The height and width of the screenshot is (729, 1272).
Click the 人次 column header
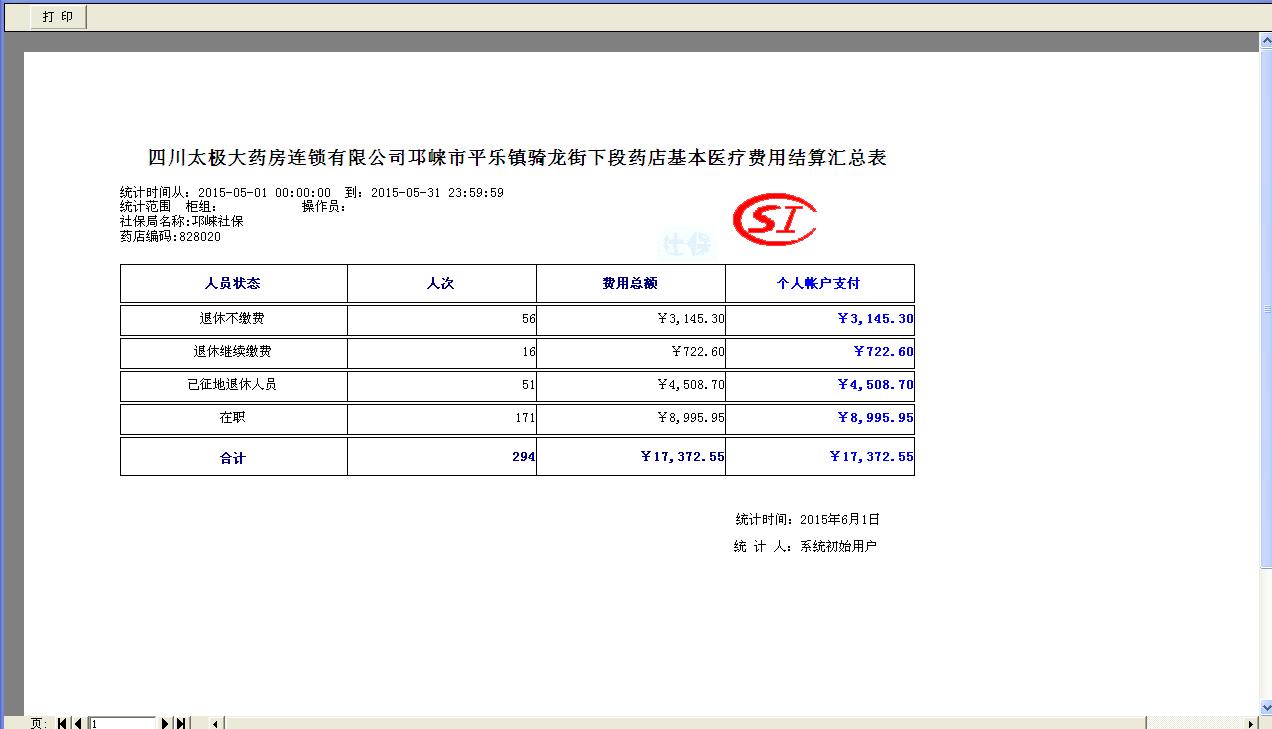[441, 284]
